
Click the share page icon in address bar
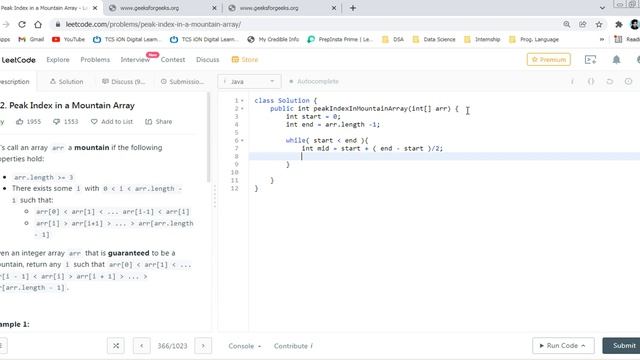[582, 24]
